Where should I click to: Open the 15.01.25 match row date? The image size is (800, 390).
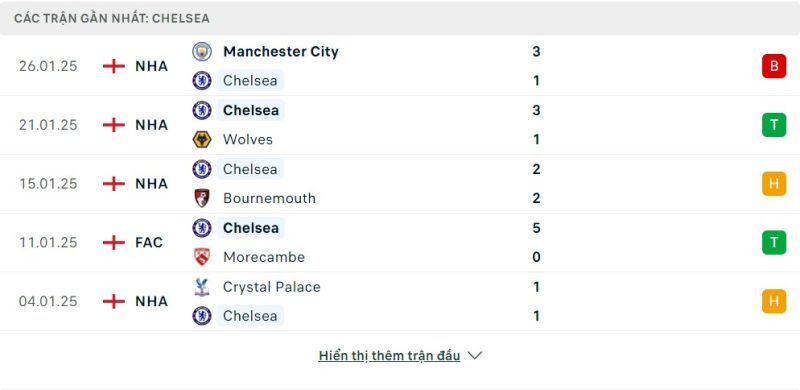[48, 184]
